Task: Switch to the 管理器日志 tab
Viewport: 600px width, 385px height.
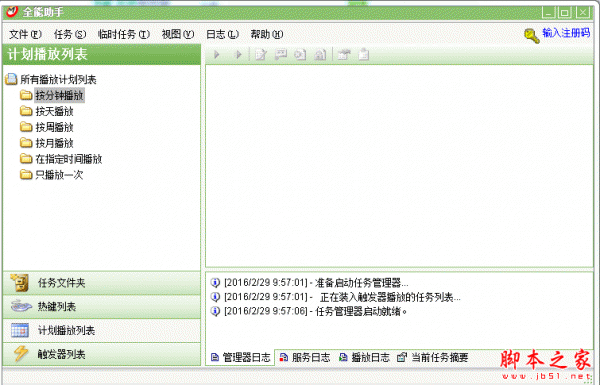Action: [x=241, y=358]
